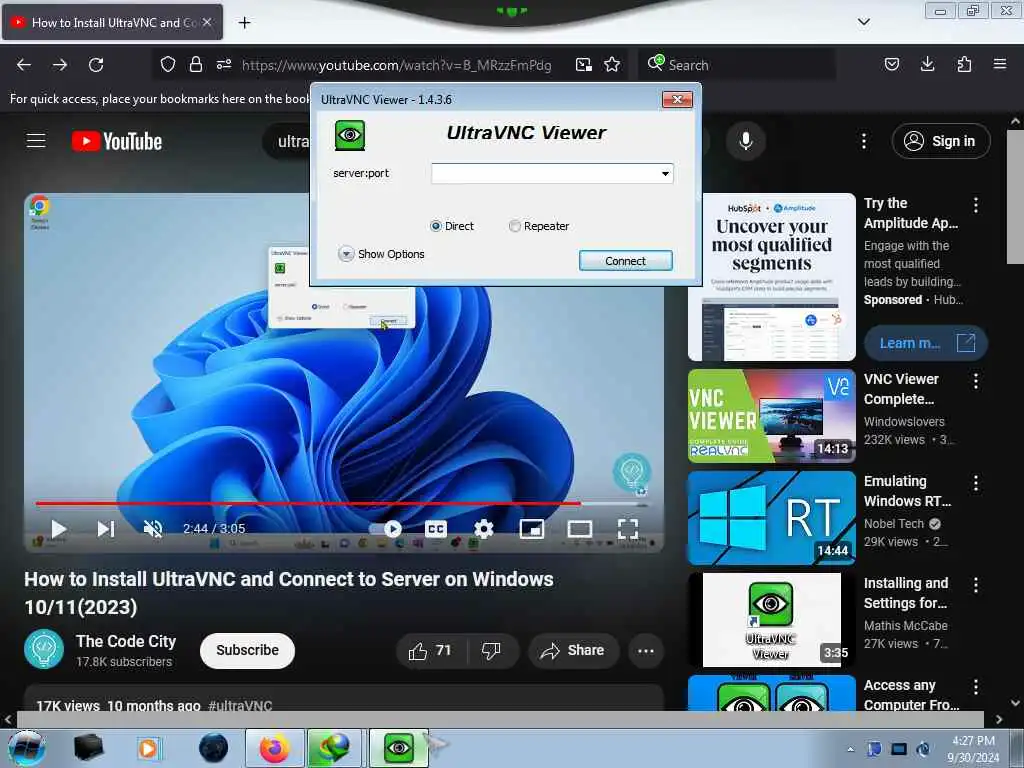Open video player settings gear
The height and width of the screenshot is (768, 1024).
484,529
